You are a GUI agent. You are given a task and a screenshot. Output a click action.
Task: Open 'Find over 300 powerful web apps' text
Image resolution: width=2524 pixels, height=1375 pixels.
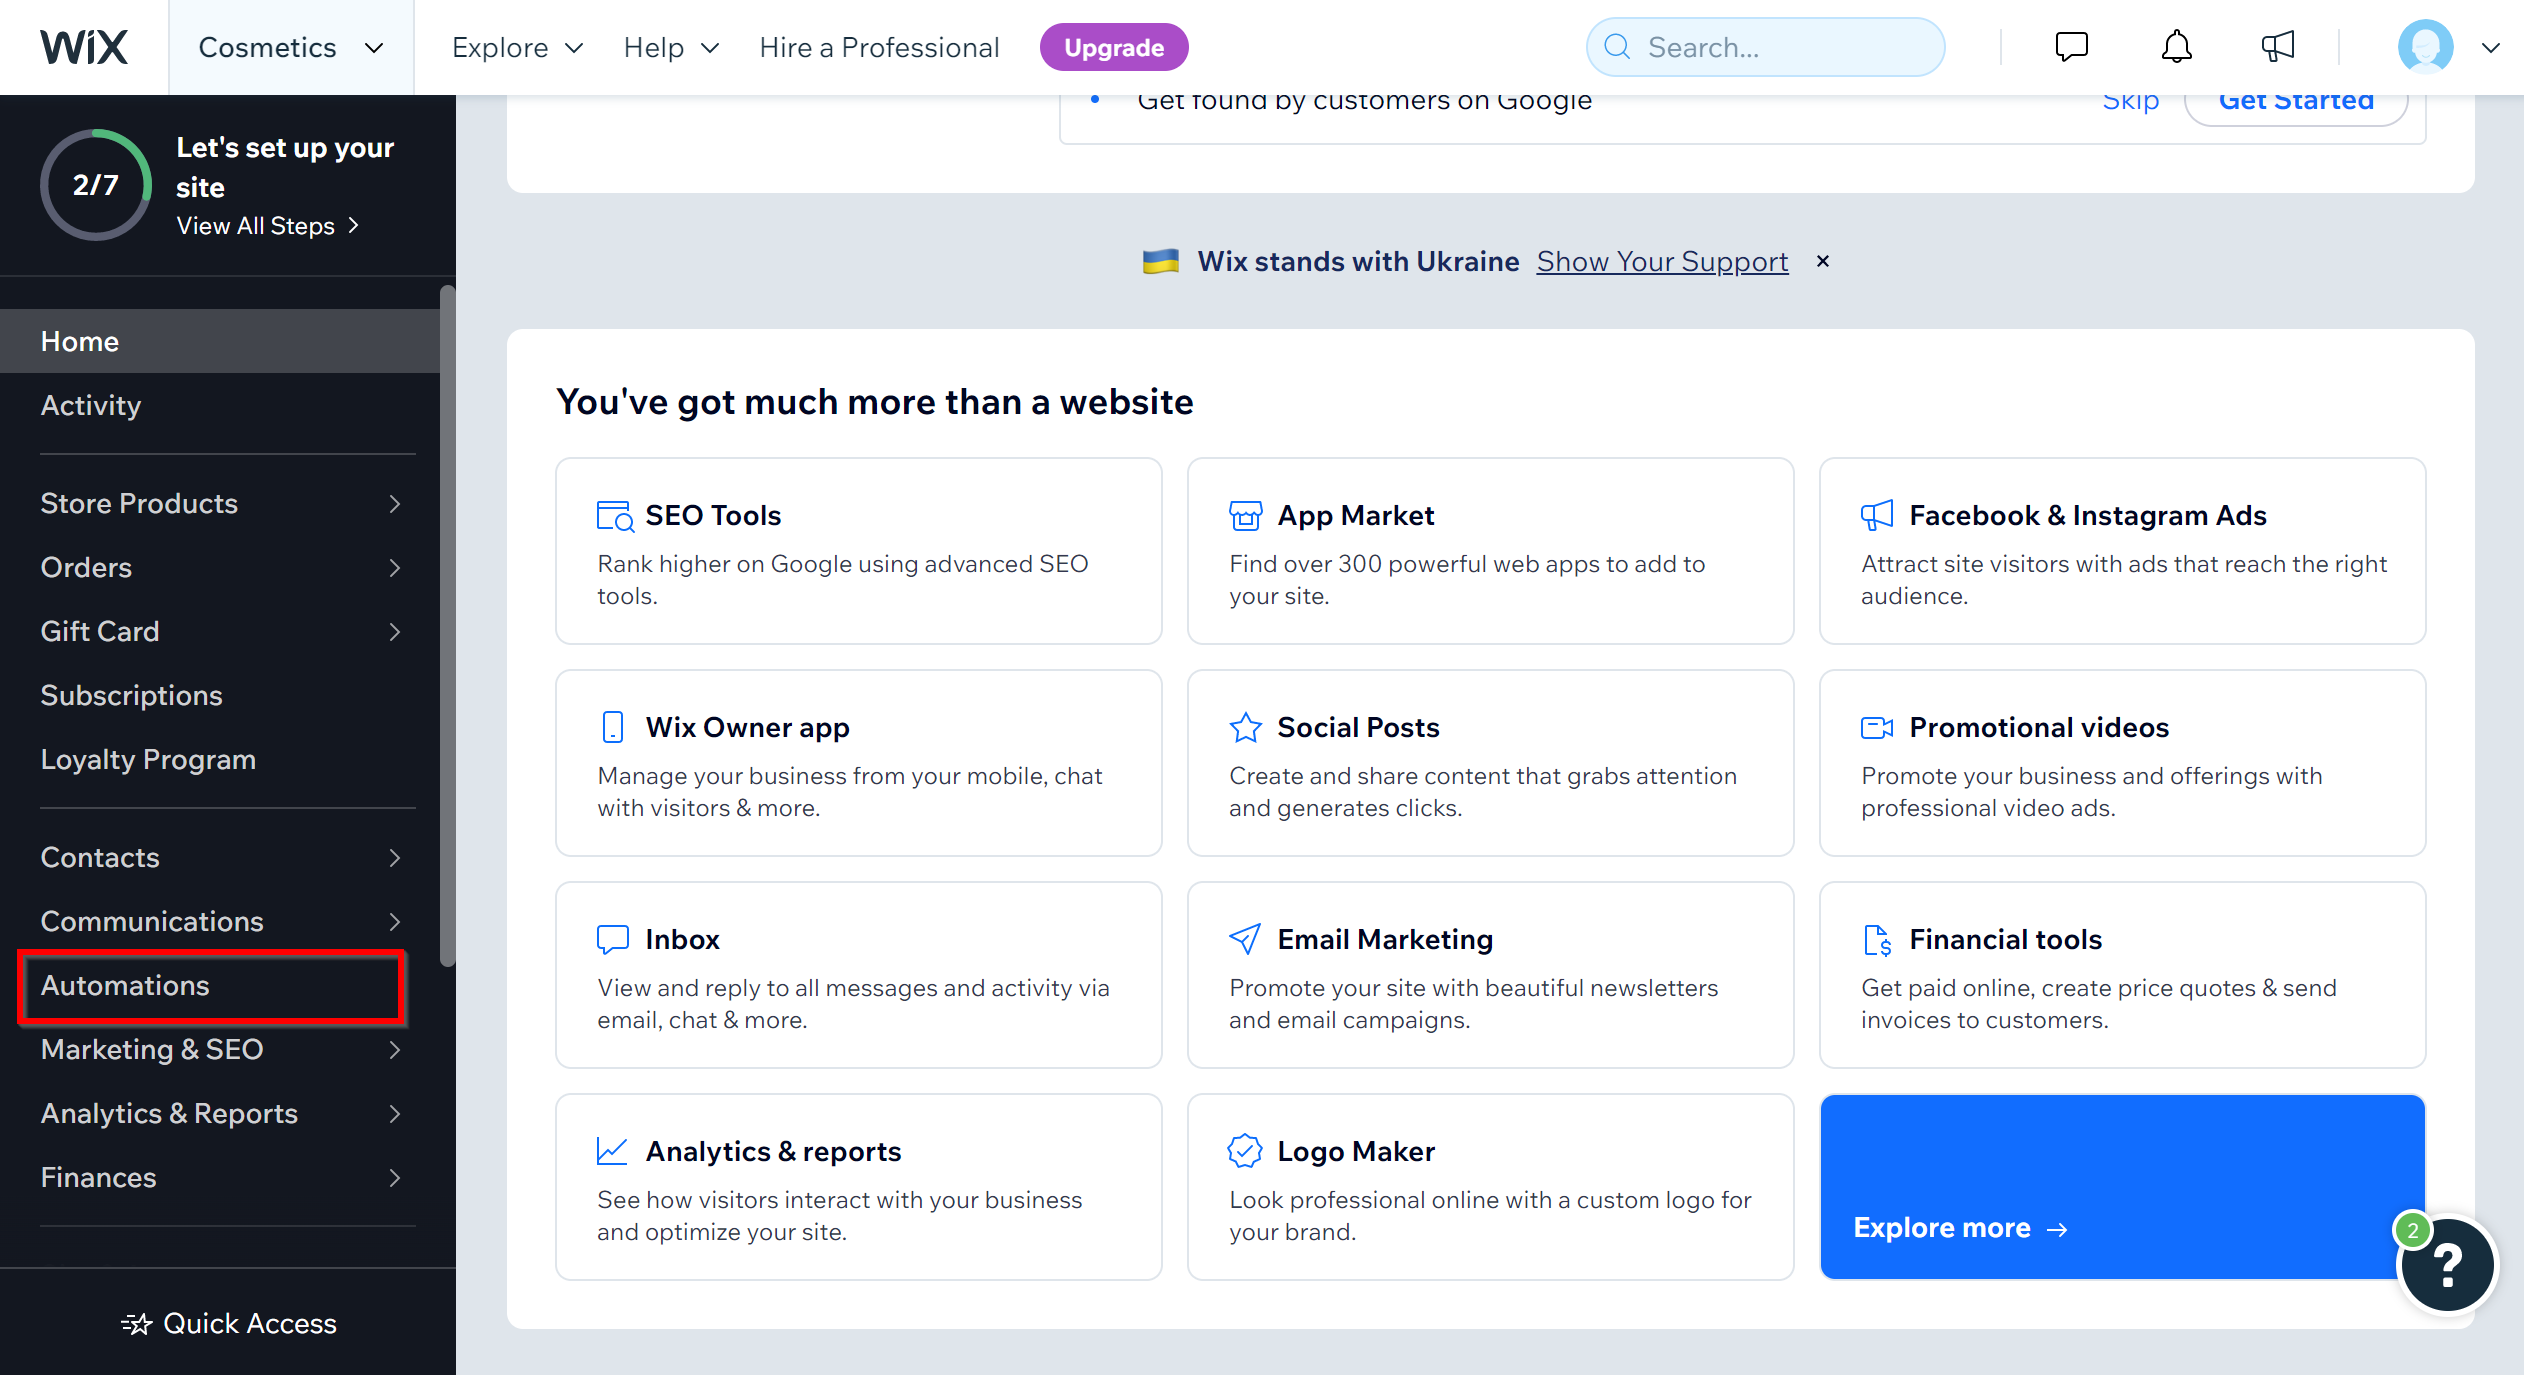(1467, 580)
